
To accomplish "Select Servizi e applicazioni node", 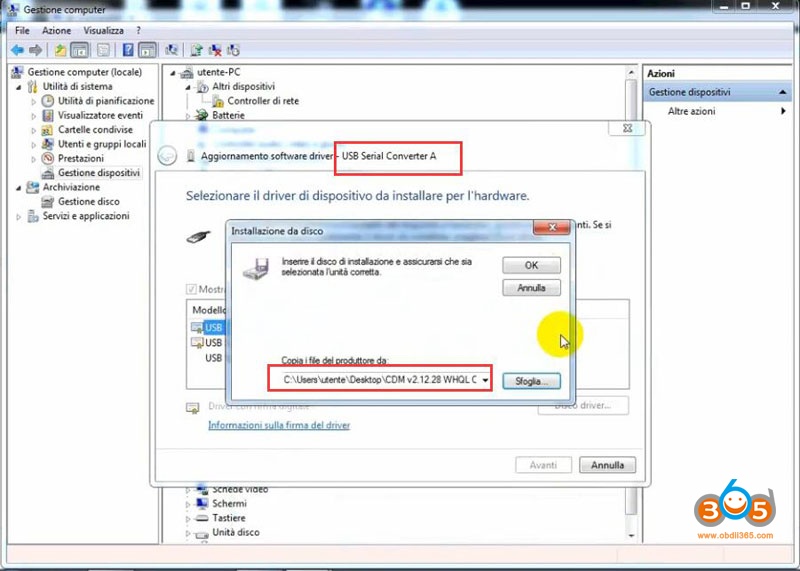I will pos(86,216).
